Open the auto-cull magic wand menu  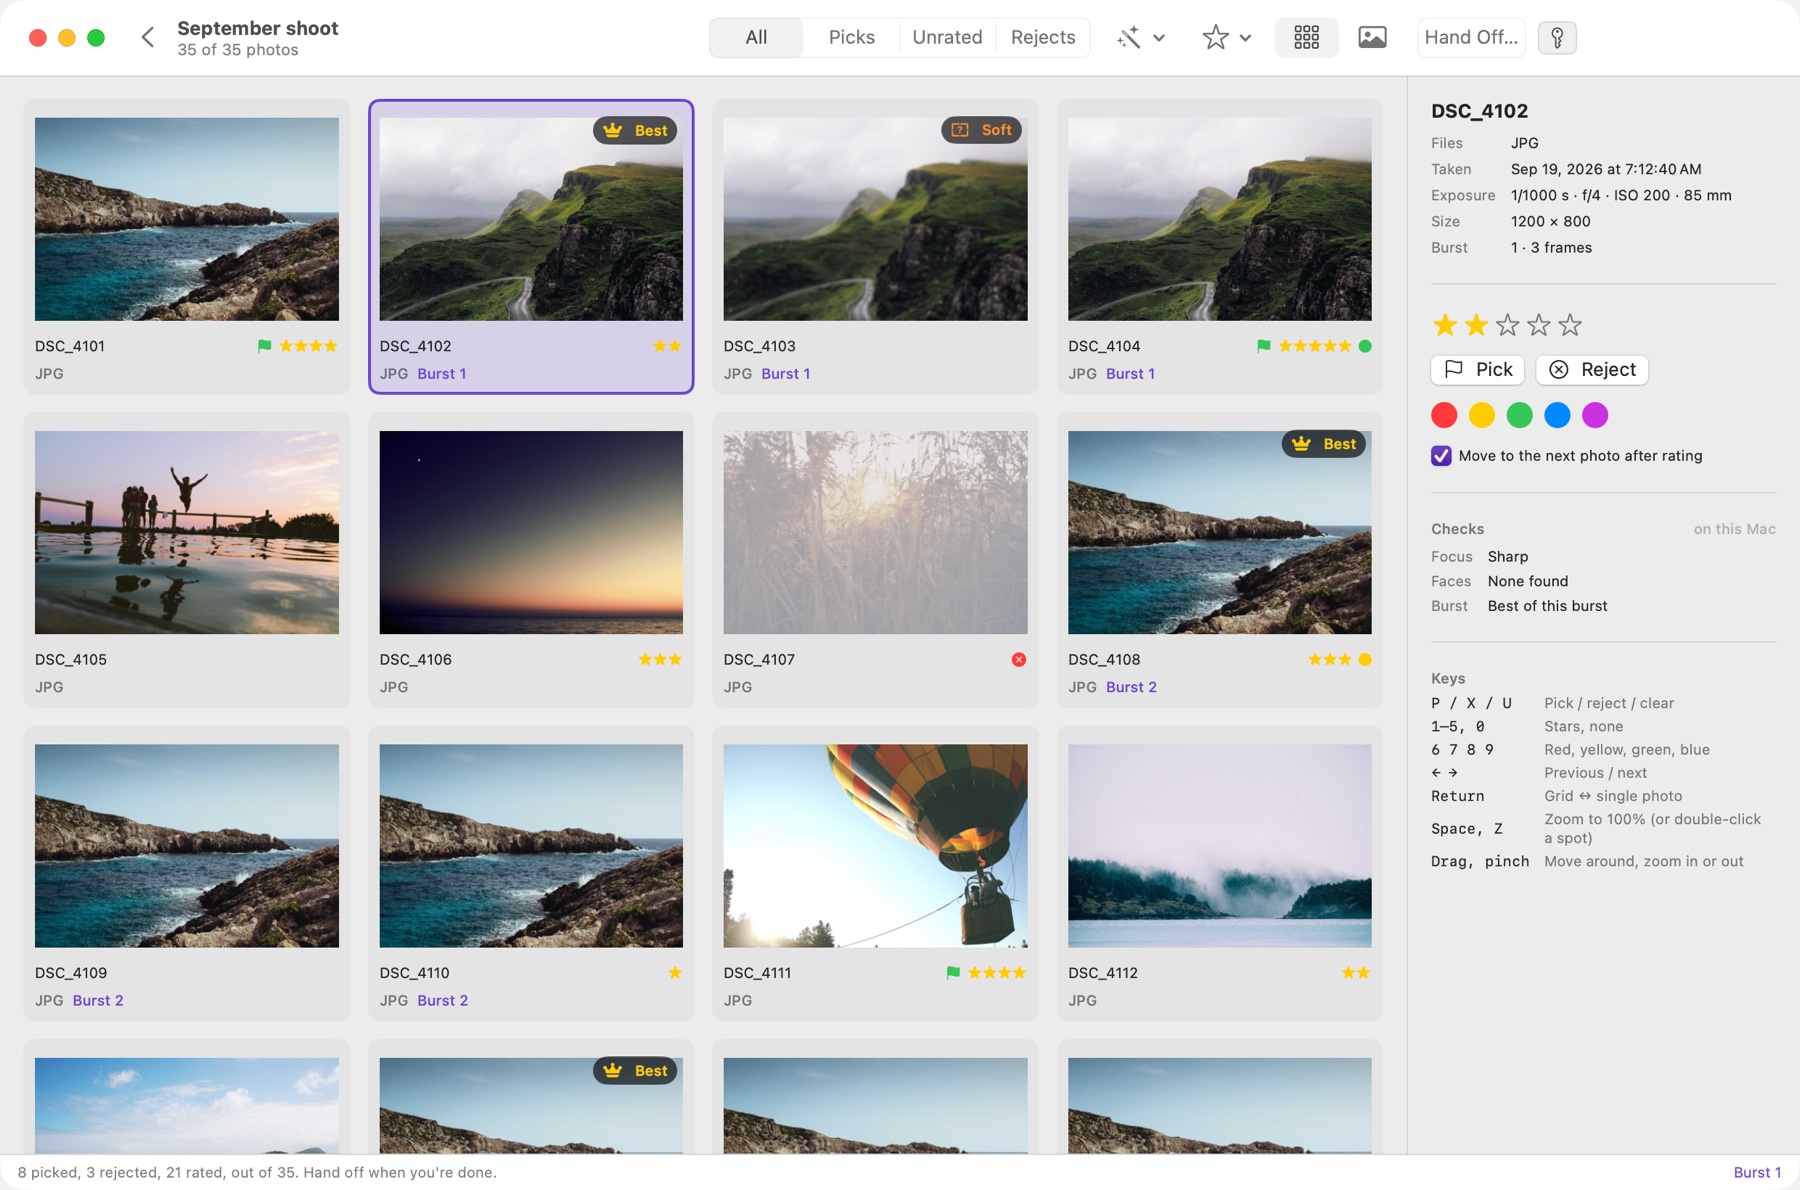pos(1141,38)
